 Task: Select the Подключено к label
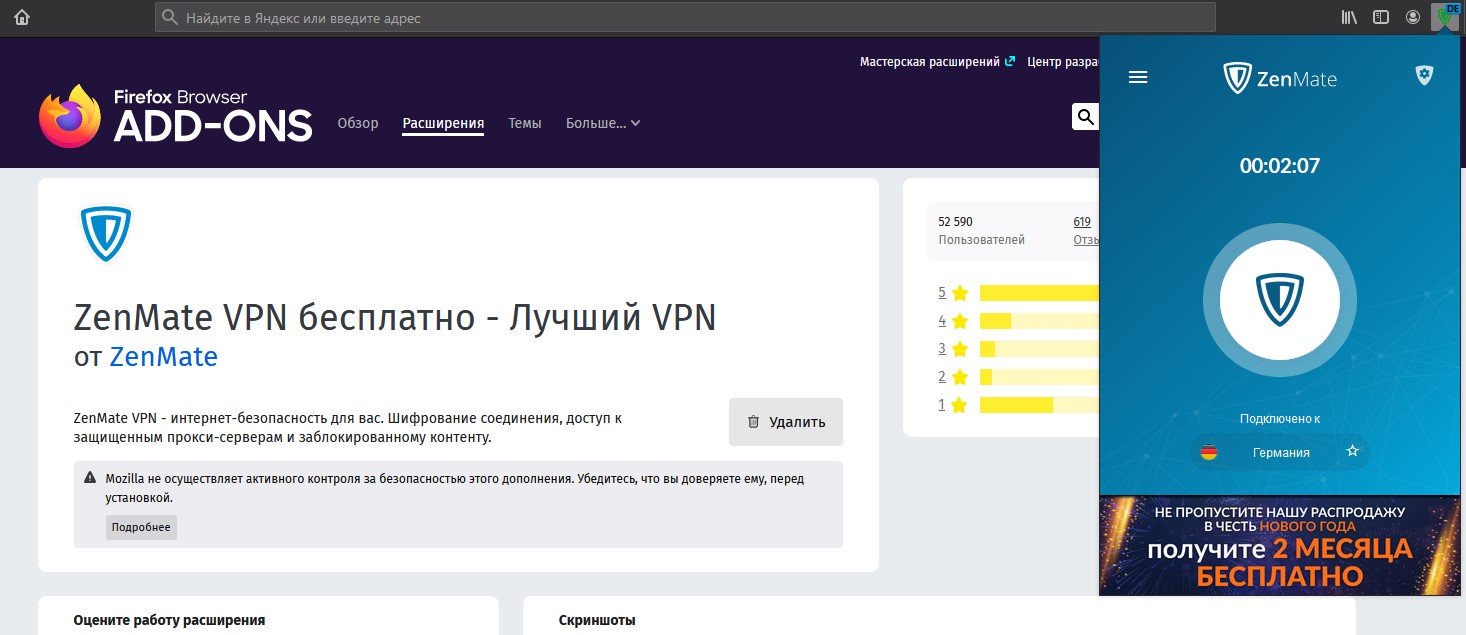(x=1280, y=419)
